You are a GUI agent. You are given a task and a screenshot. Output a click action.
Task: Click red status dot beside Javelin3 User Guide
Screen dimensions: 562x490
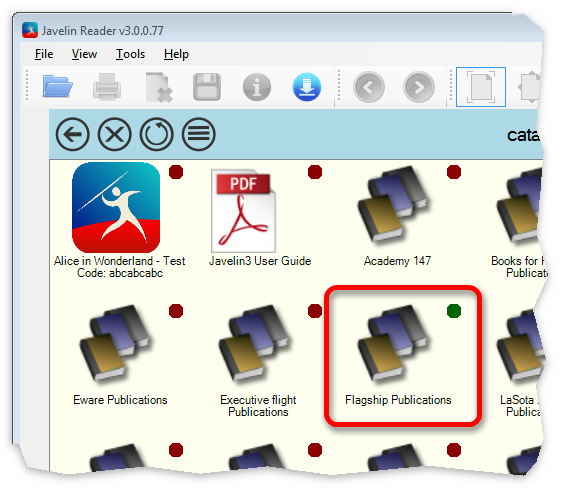[x=315, y=172]
